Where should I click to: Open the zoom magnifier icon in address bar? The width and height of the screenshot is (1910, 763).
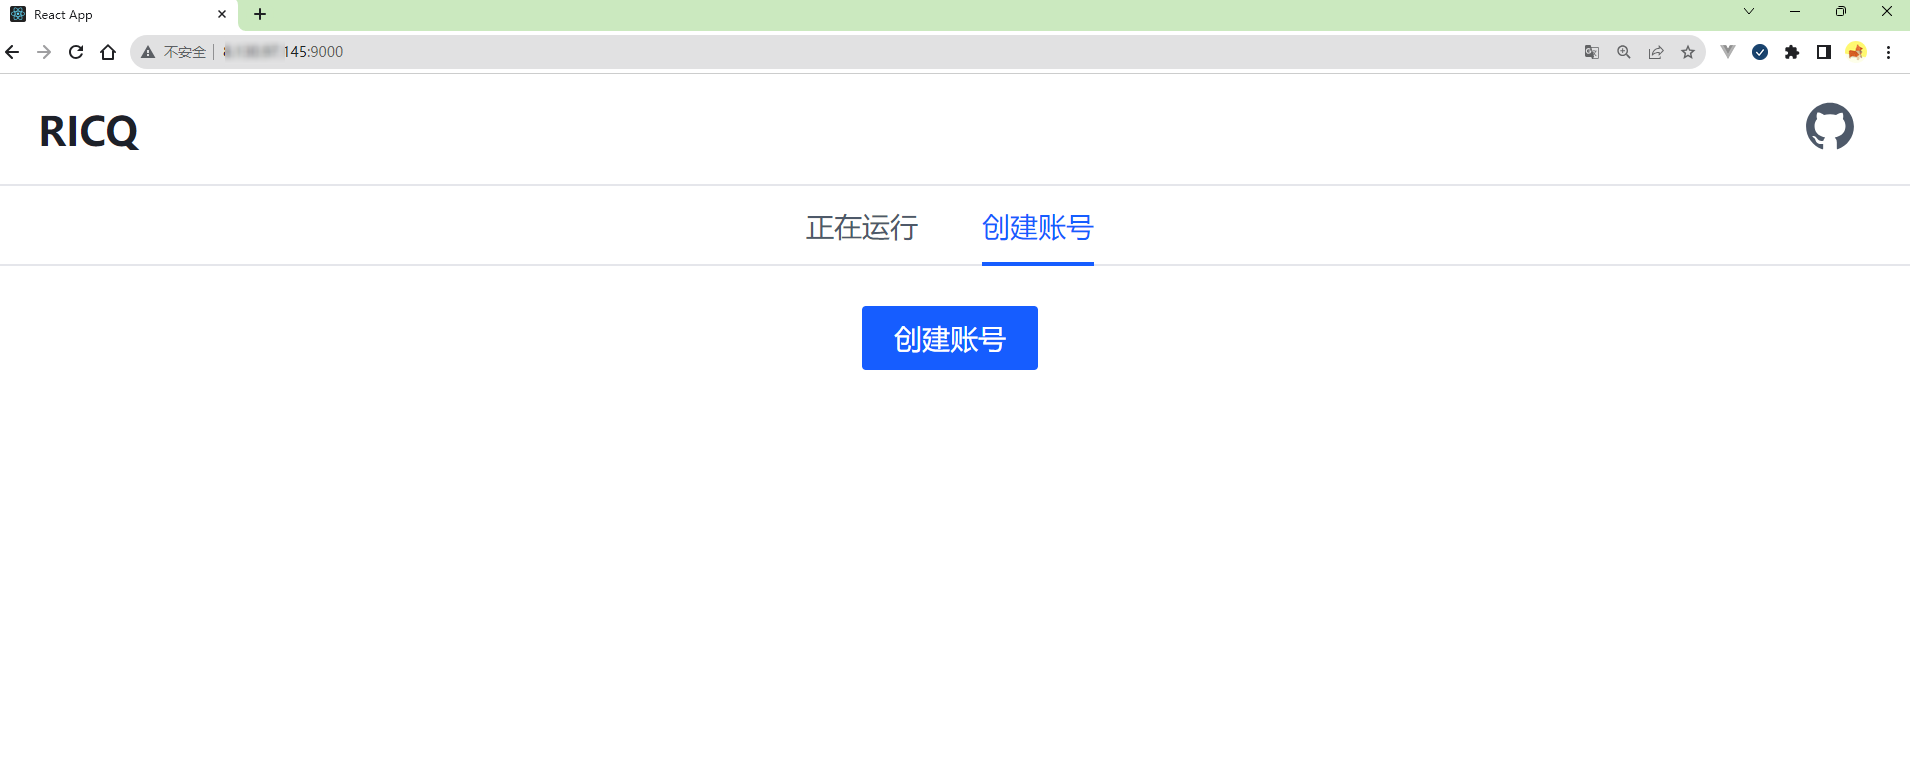tap(1624, 52)
